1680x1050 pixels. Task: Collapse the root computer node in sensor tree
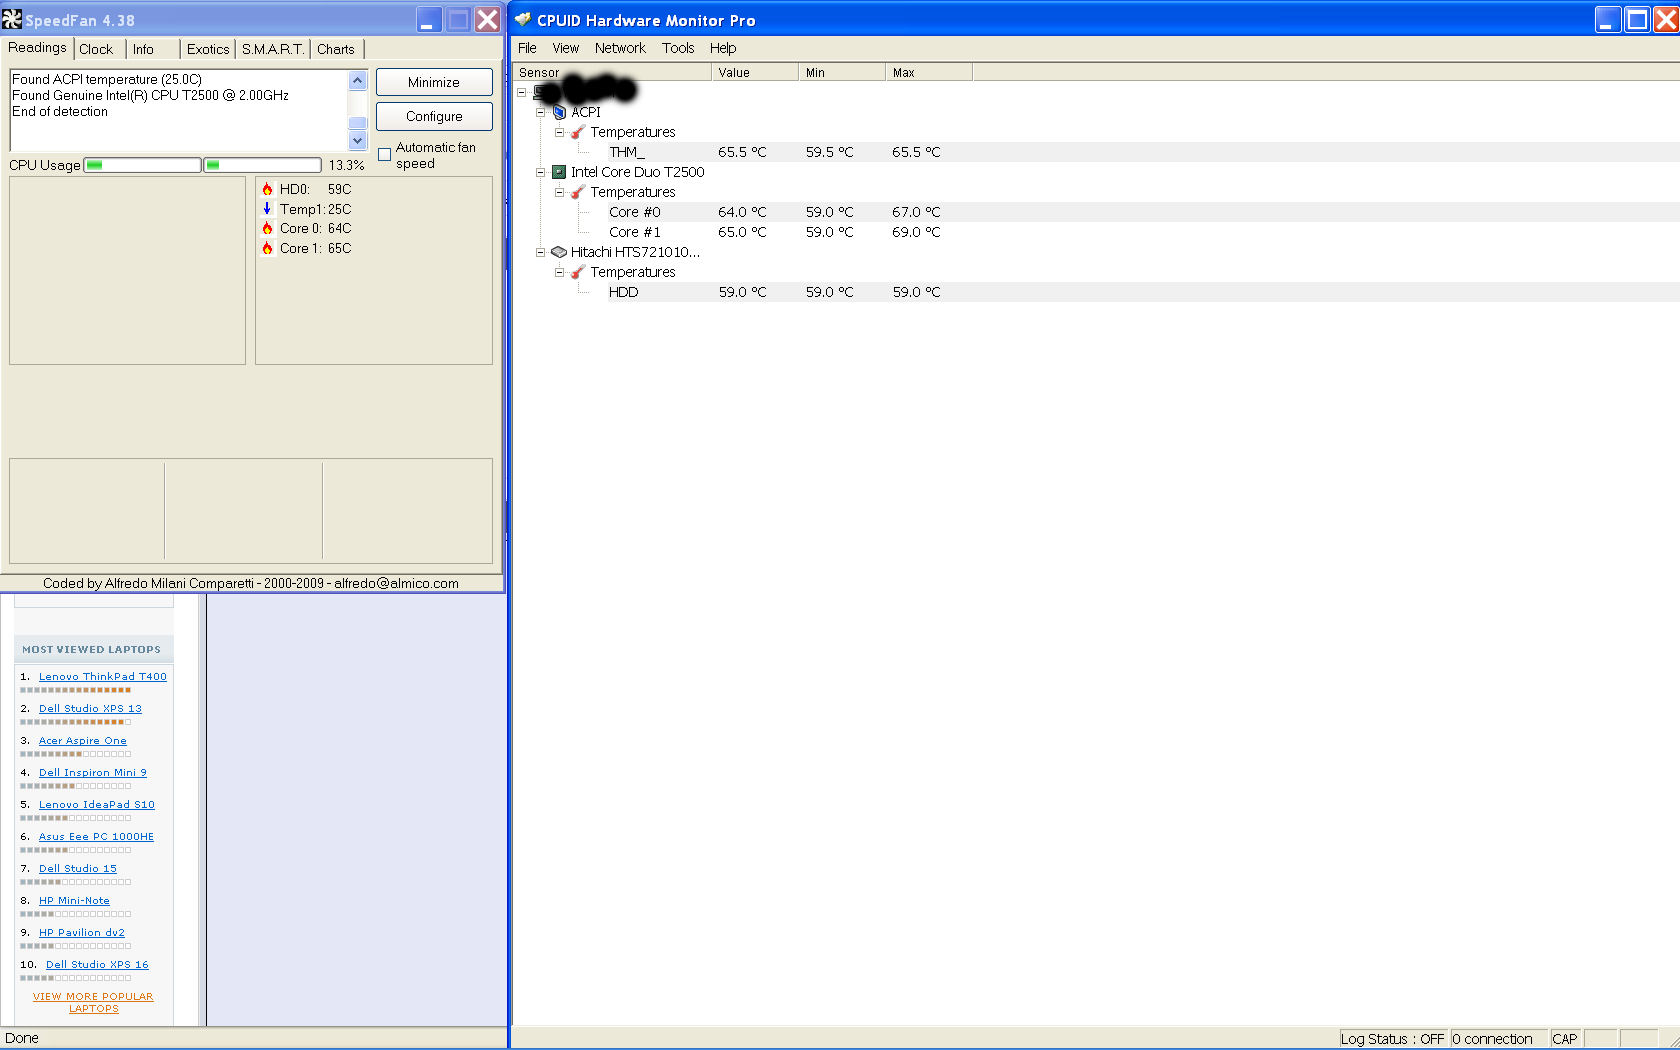[x=521, y=92]
